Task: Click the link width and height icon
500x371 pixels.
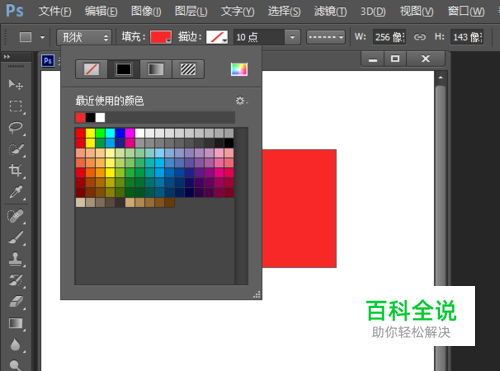Action: click(420, 37)
